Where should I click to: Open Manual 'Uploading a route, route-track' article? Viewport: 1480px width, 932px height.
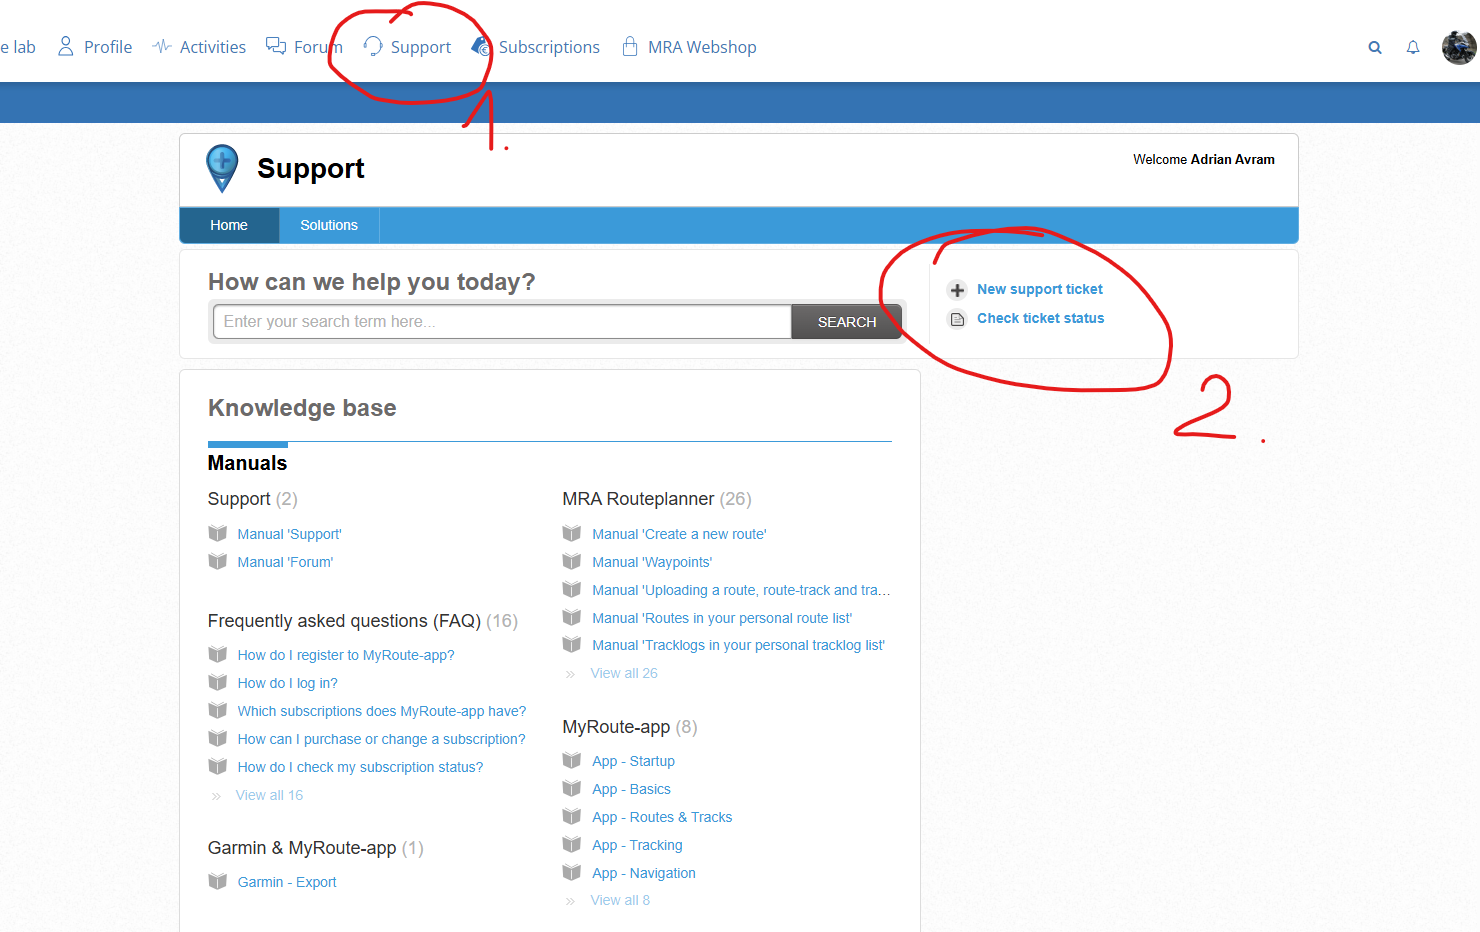coord(741,590)
